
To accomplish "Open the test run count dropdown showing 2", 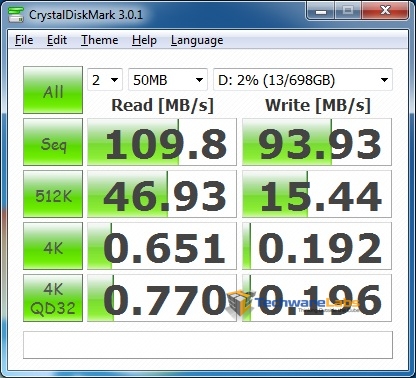I will point(105,80).
